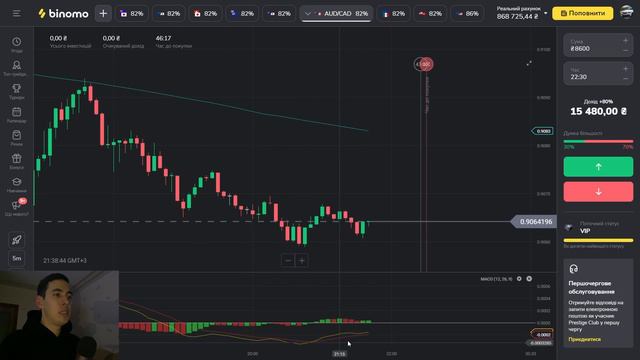Place a down trade with the red arrow button
The height and width of the screenshot is (360, 640).
coord(598,191)
